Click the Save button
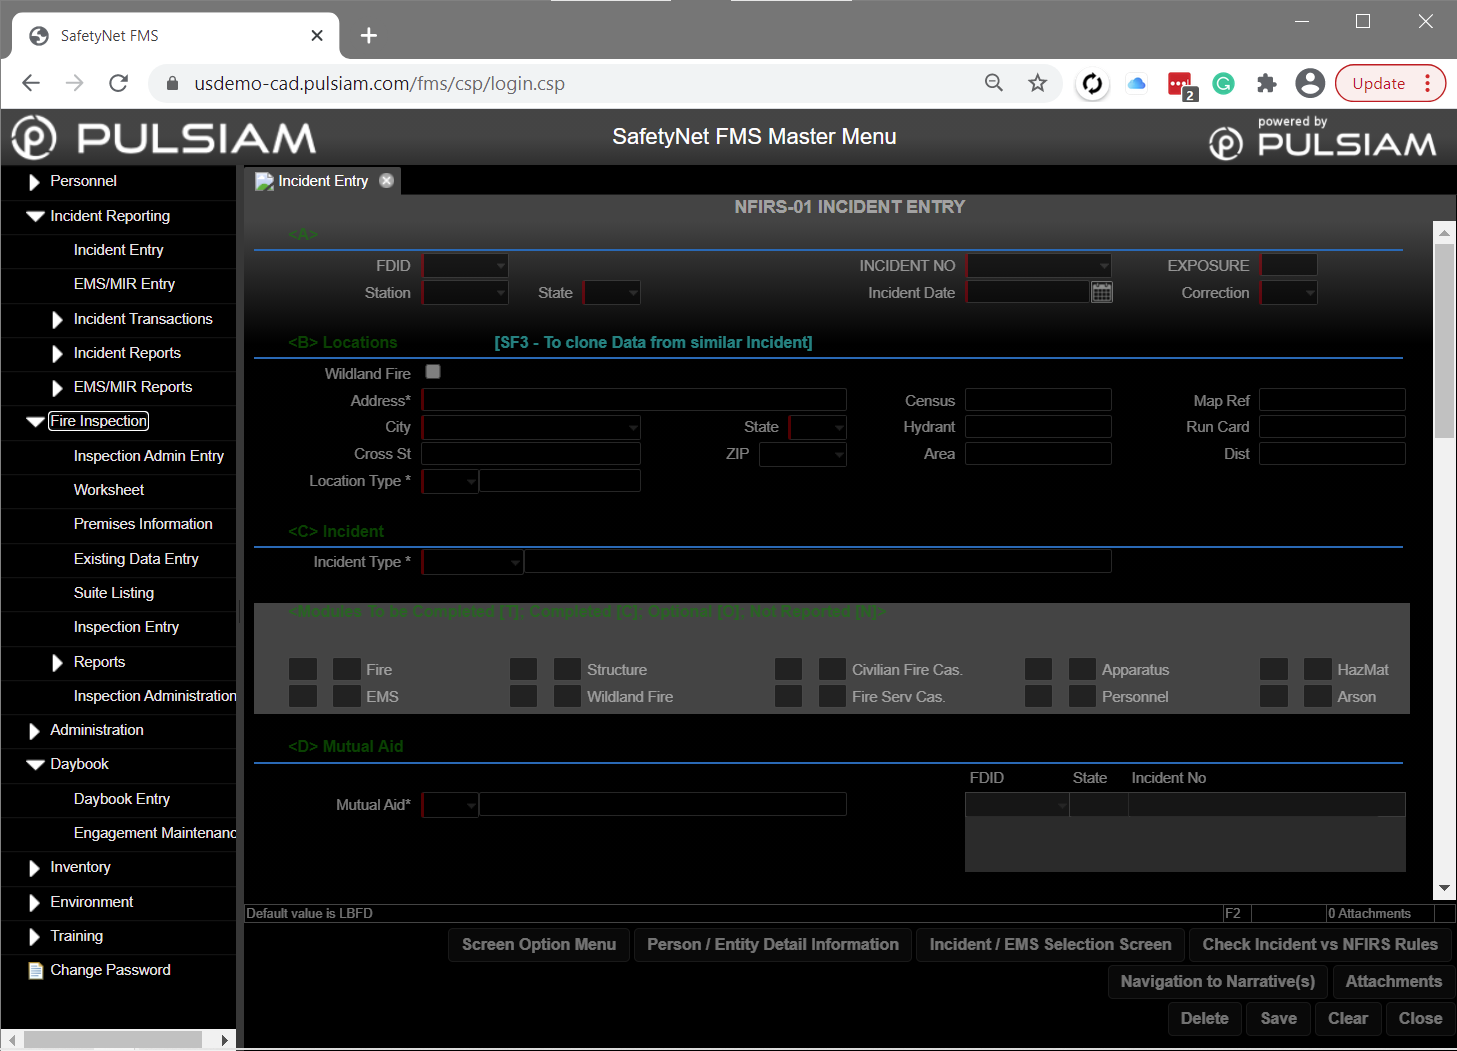The height and width of the screenshot is (1051, 1457). (x=1278, y=1018)
